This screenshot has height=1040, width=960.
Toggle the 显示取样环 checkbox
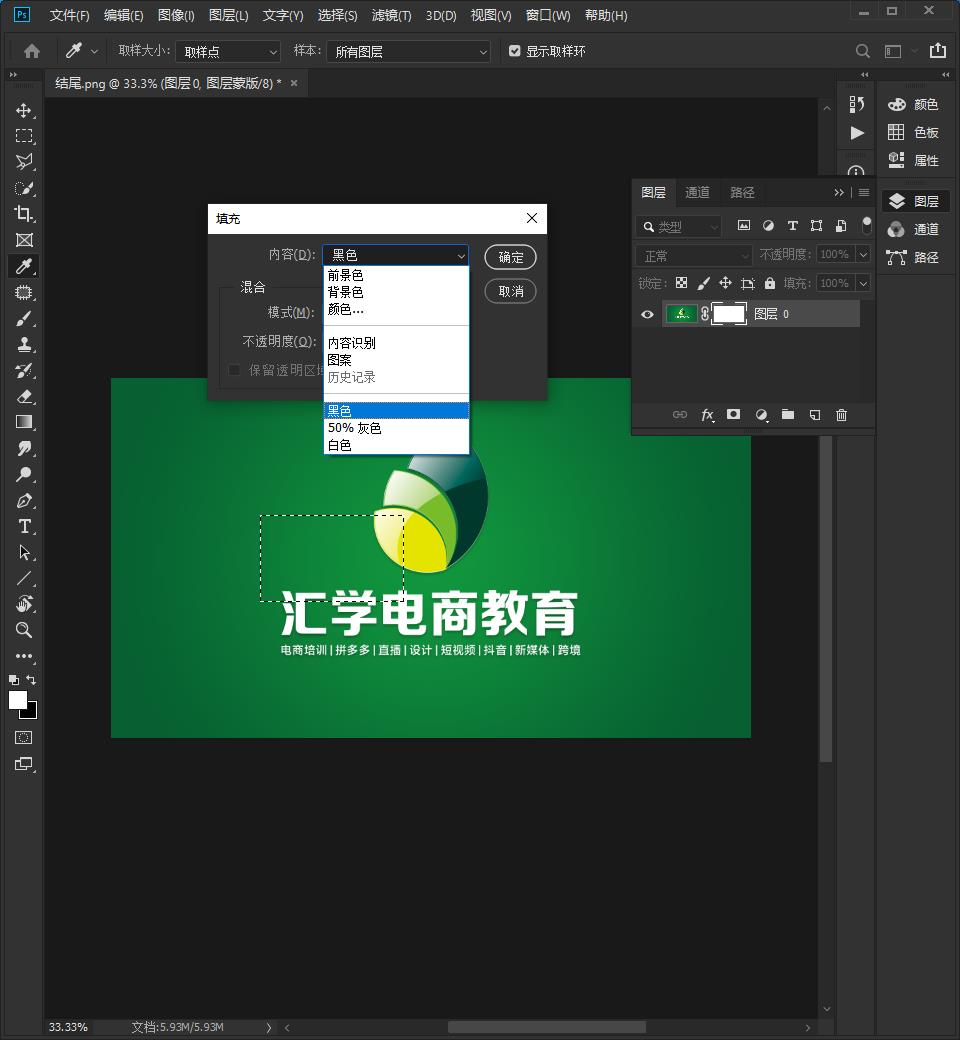pos(514,51)
